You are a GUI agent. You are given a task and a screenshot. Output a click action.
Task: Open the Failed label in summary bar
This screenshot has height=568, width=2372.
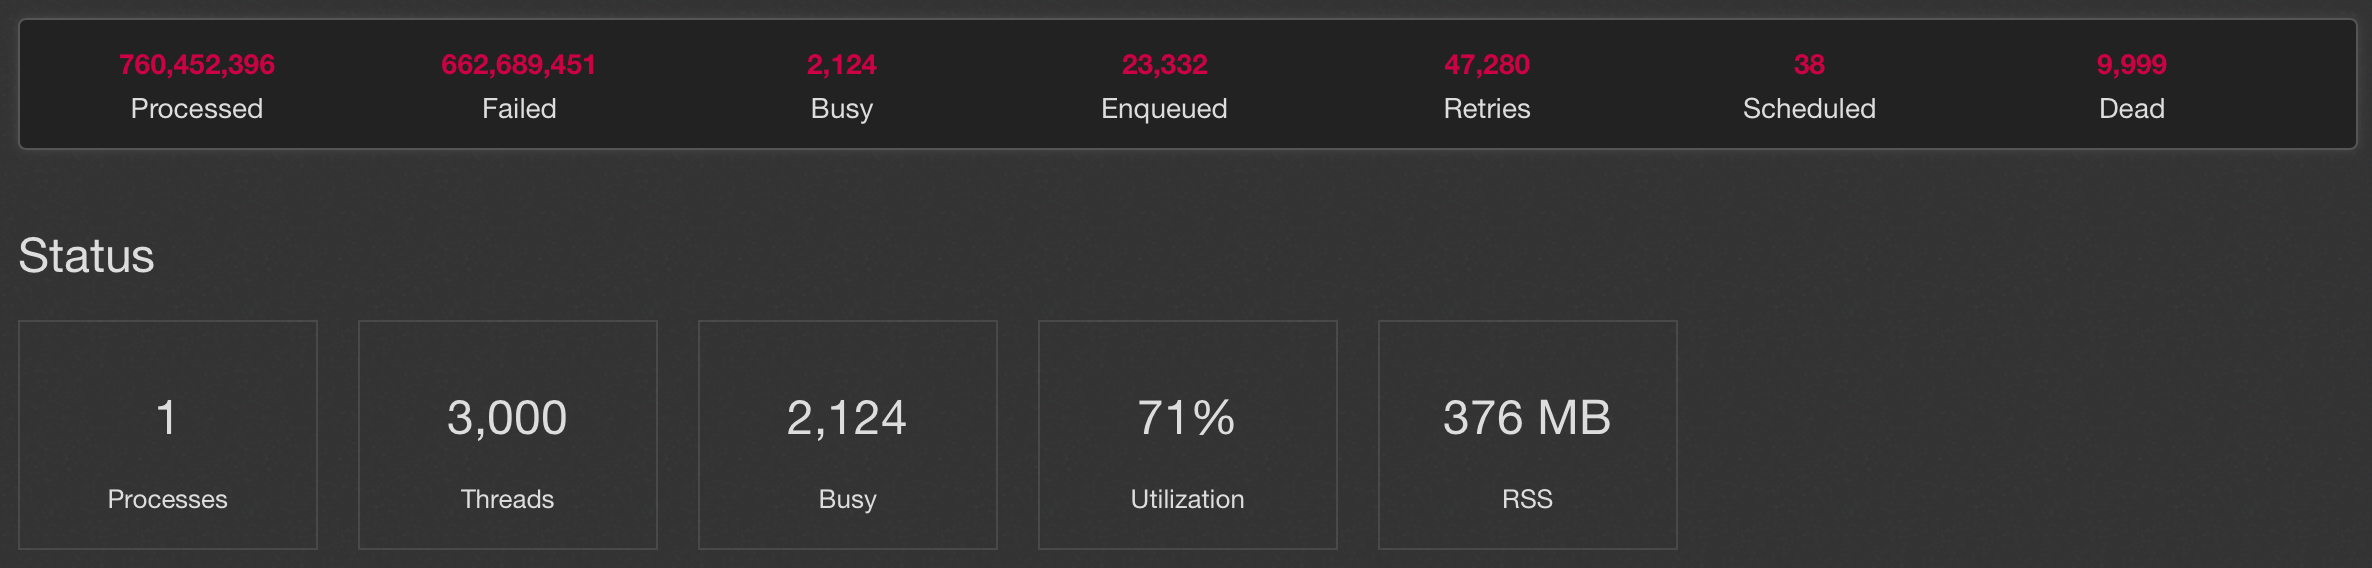coord(519,108)
